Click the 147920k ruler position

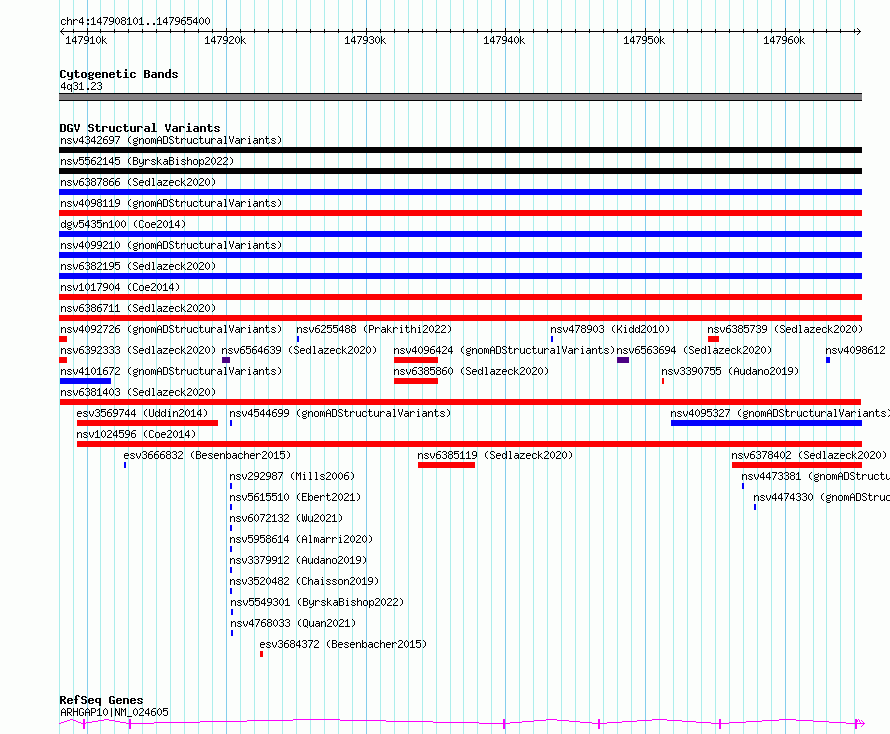(225, 40)
